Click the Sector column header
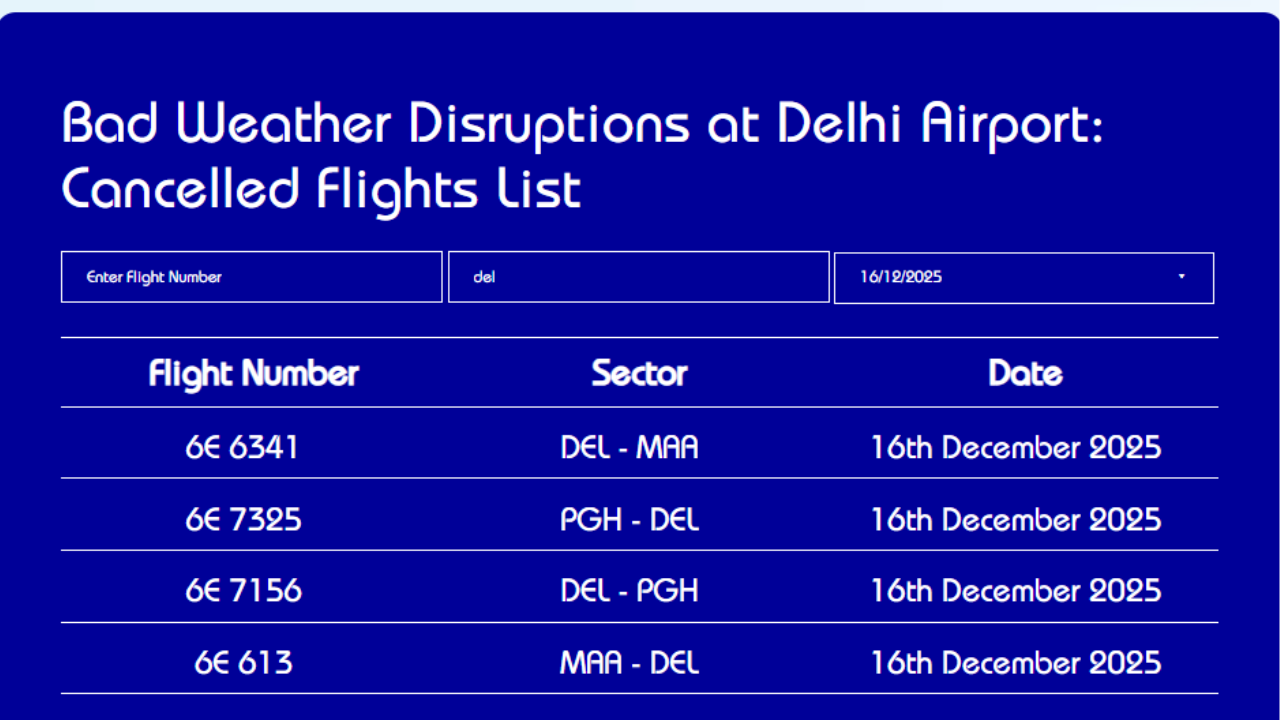Screen dimensions: 1280x720 point(640,373)
